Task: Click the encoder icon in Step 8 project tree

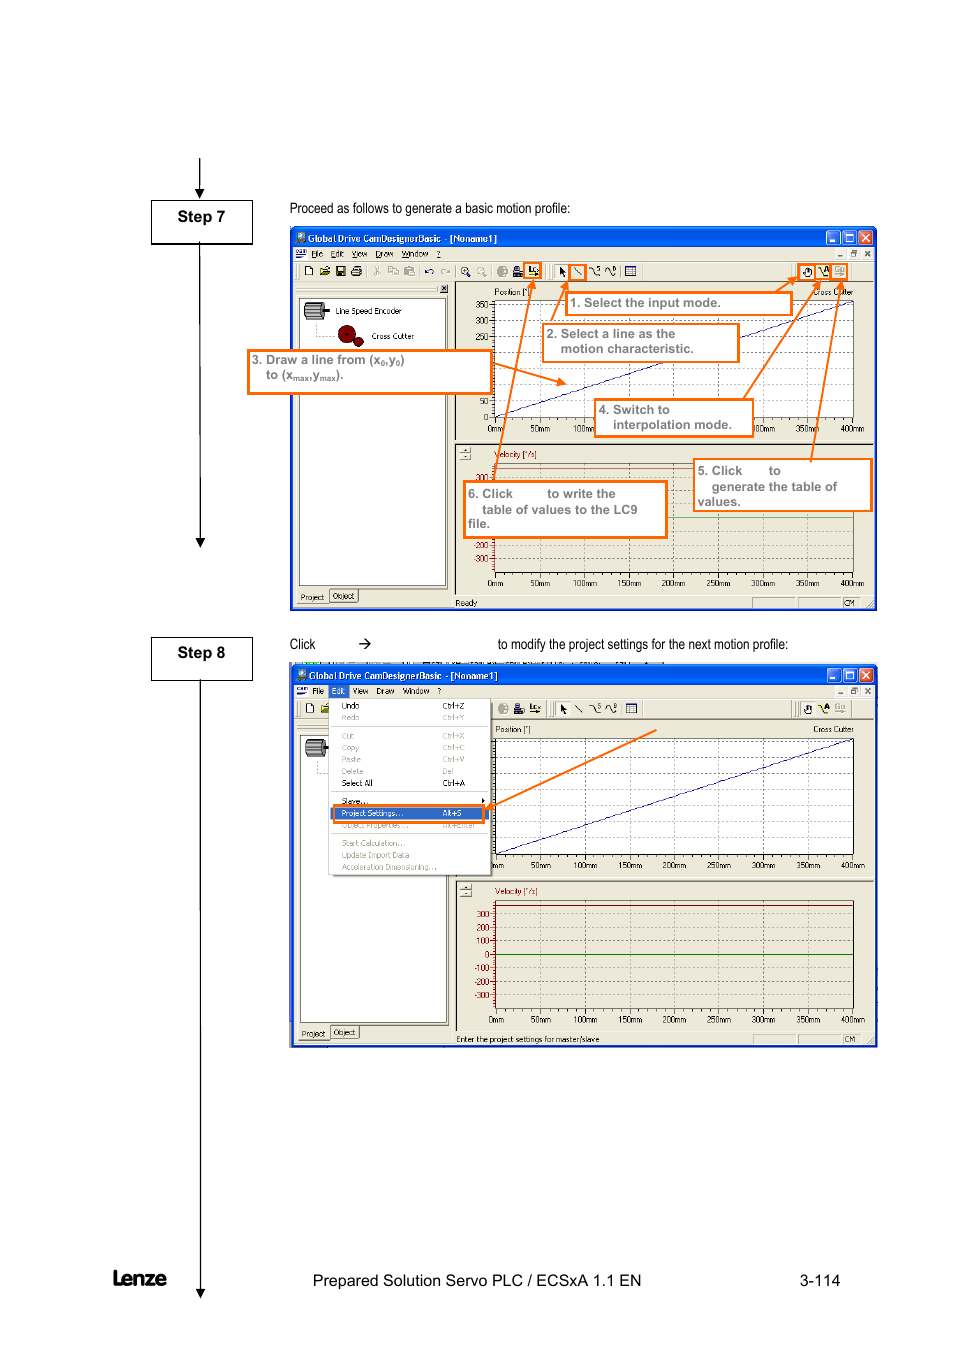Action: coord(316,748)
